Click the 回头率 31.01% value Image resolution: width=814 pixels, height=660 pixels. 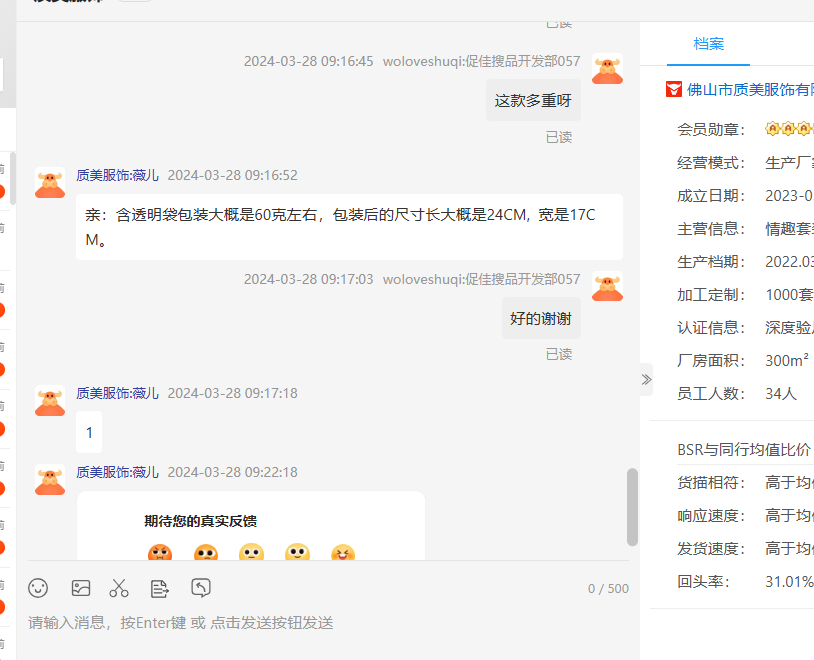(789, 582)
